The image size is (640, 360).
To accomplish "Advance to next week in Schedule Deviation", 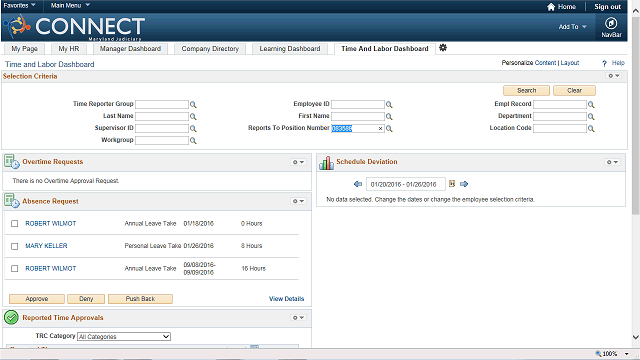I will [x=464, y=184].
